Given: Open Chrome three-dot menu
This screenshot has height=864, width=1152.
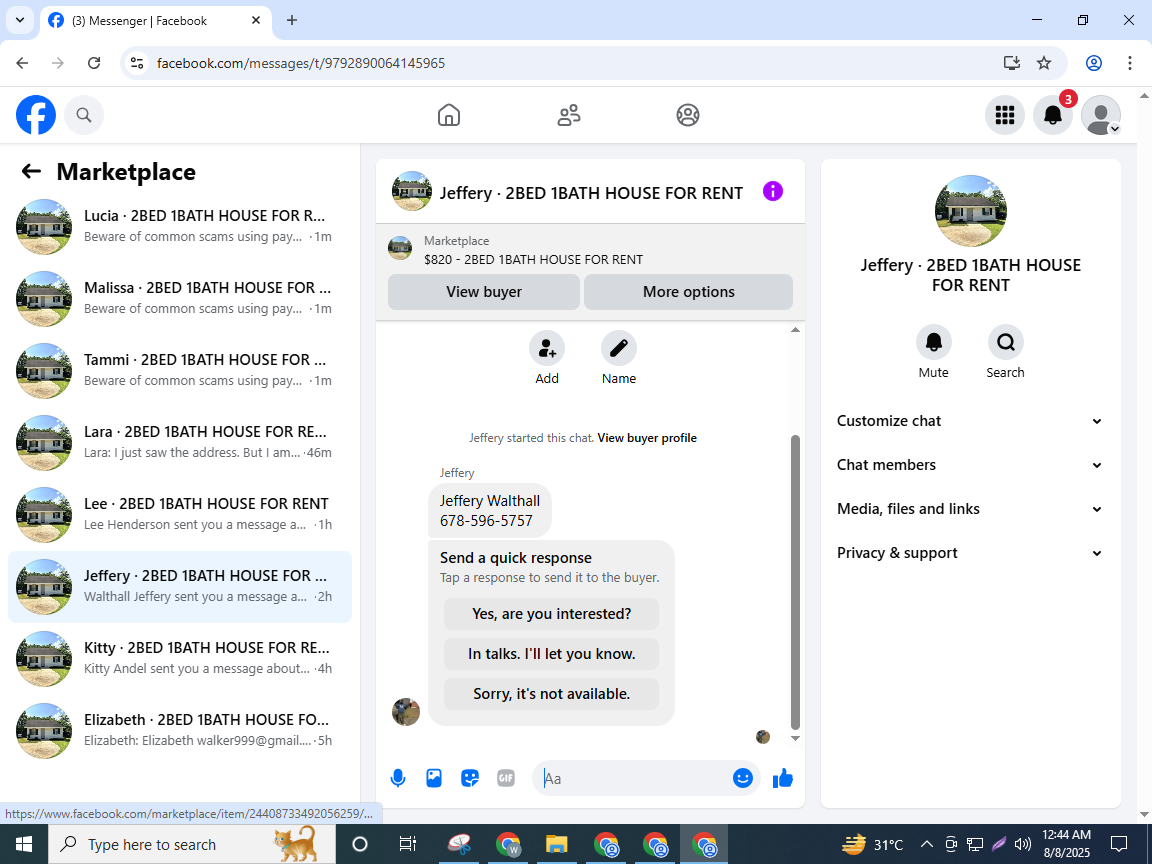Looking at the screenshot, I should (1130, 63).
